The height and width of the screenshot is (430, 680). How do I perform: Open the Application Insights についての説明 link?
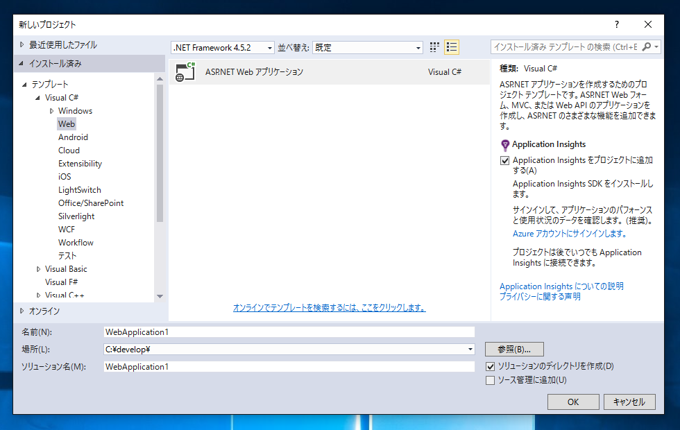coord(561,286)
